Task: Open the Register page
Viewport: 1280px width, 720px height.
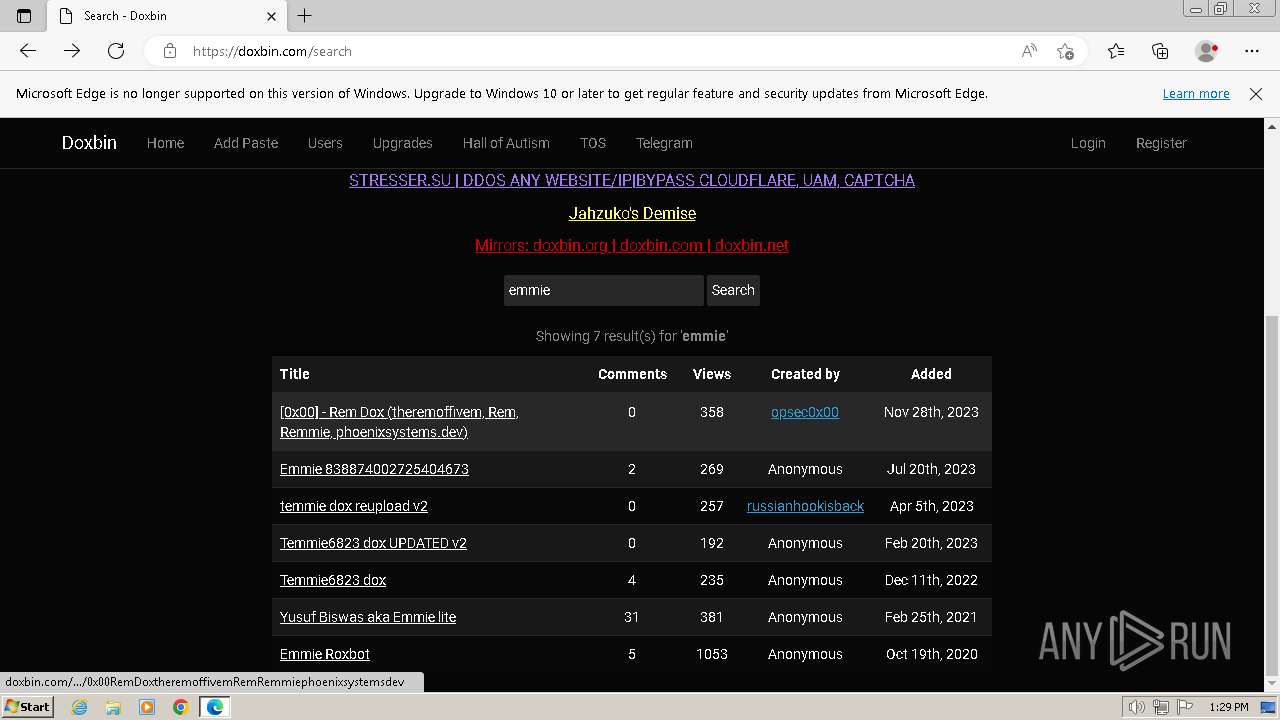Action: [x=1161, y=143]
